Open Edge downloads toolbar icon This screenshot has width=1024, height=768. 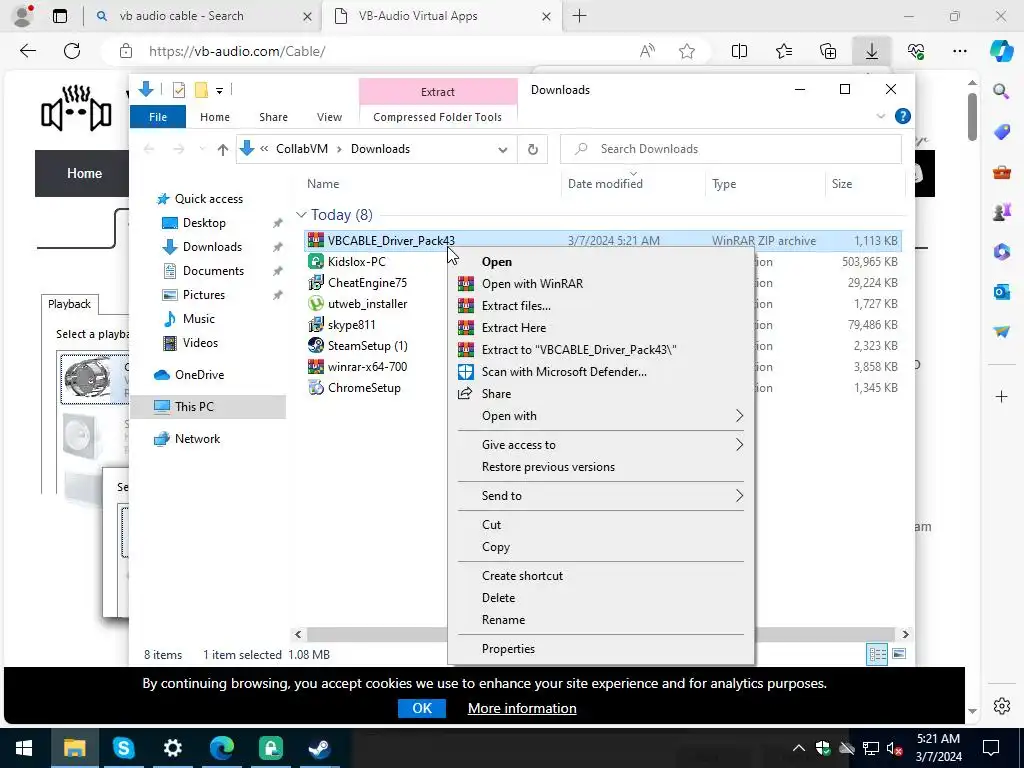tap(872, 51)
